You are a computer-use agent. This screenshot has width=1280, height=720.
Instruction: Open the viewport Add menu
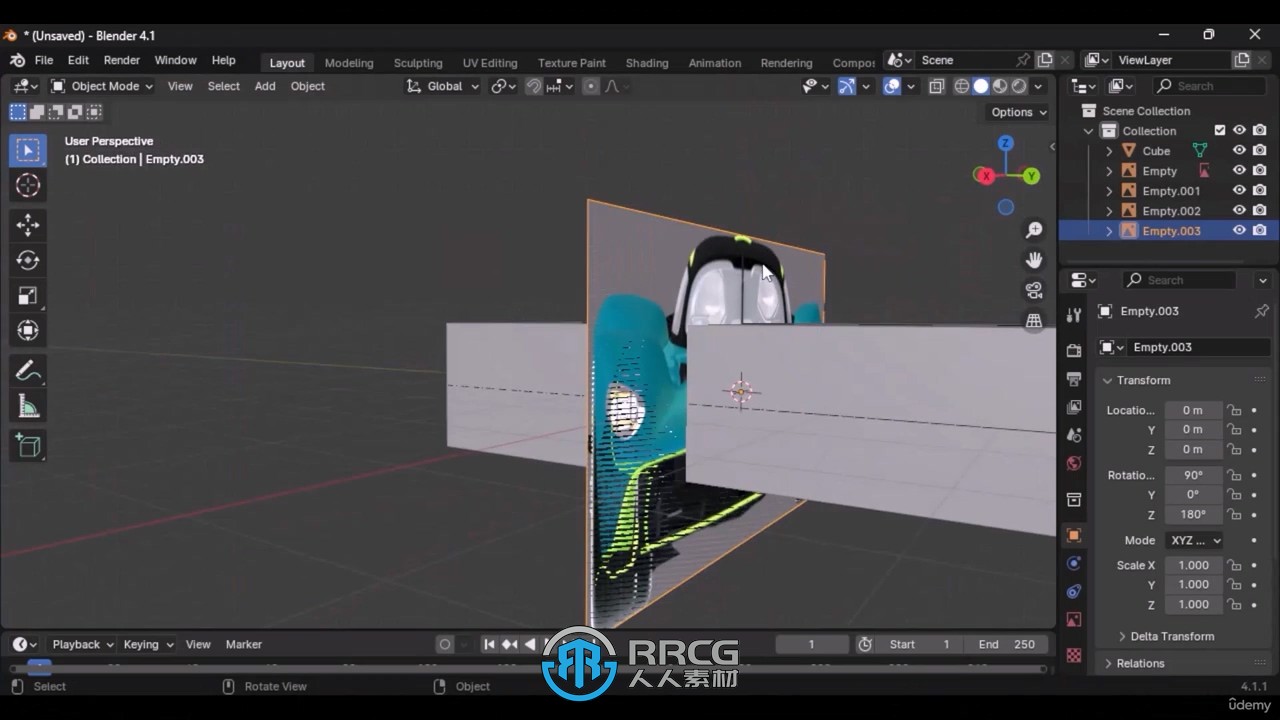pos(265,86)
